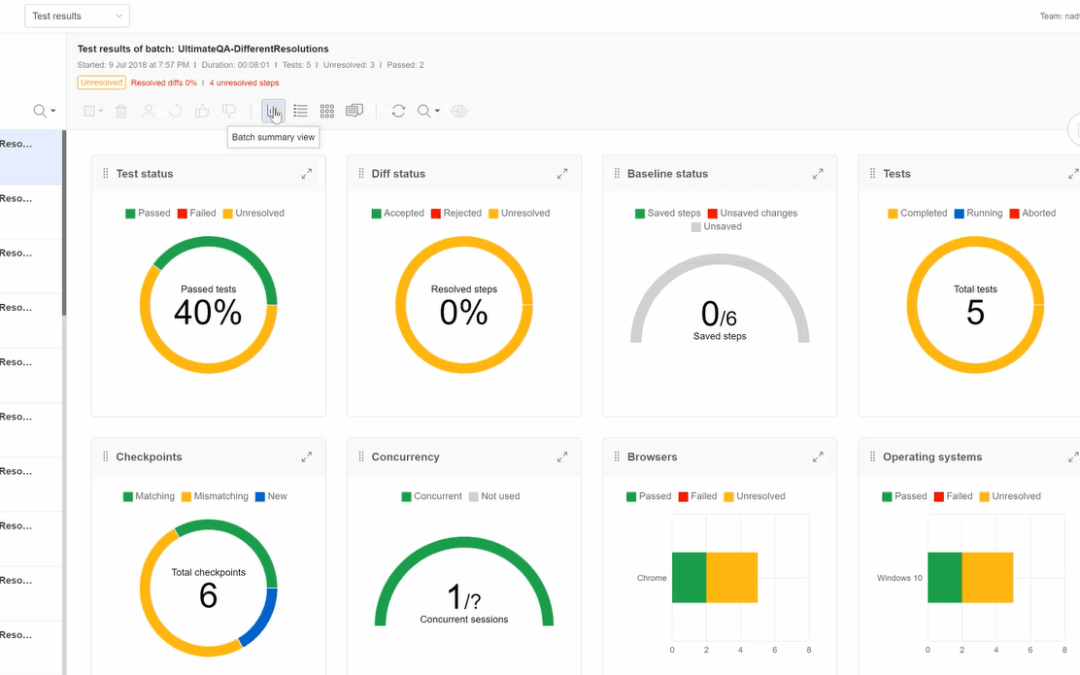This screenshot has width=1080, height=675.
Task: Click the 4 unresolved steps link
Action: 245,83
